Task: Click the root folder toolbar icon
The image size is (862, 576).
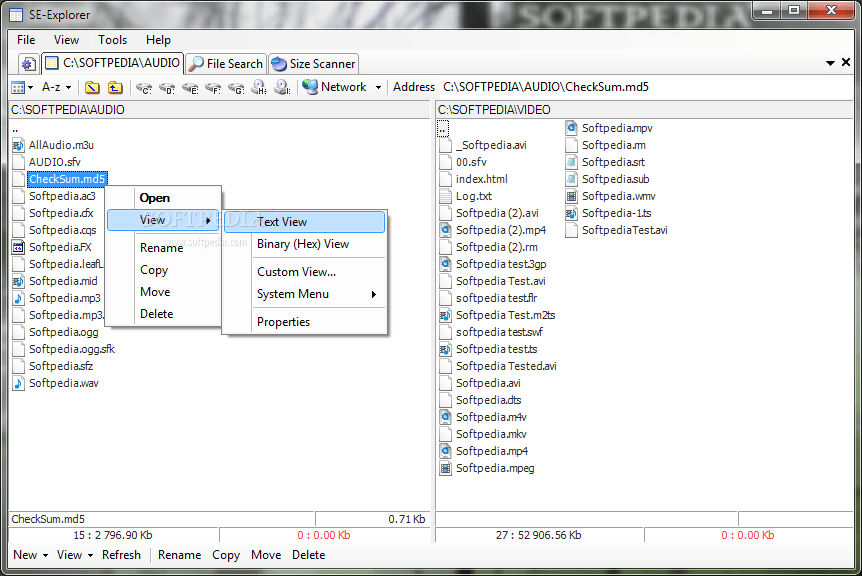Action: coord(92,87)
